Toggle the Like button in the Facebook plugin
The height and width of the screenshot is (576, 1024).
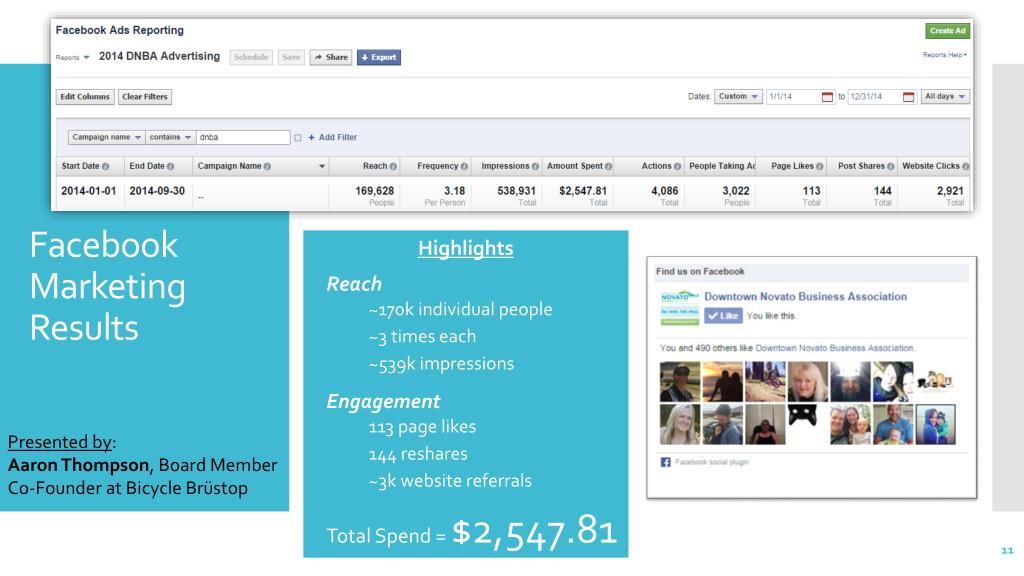(x=723, y=316)
